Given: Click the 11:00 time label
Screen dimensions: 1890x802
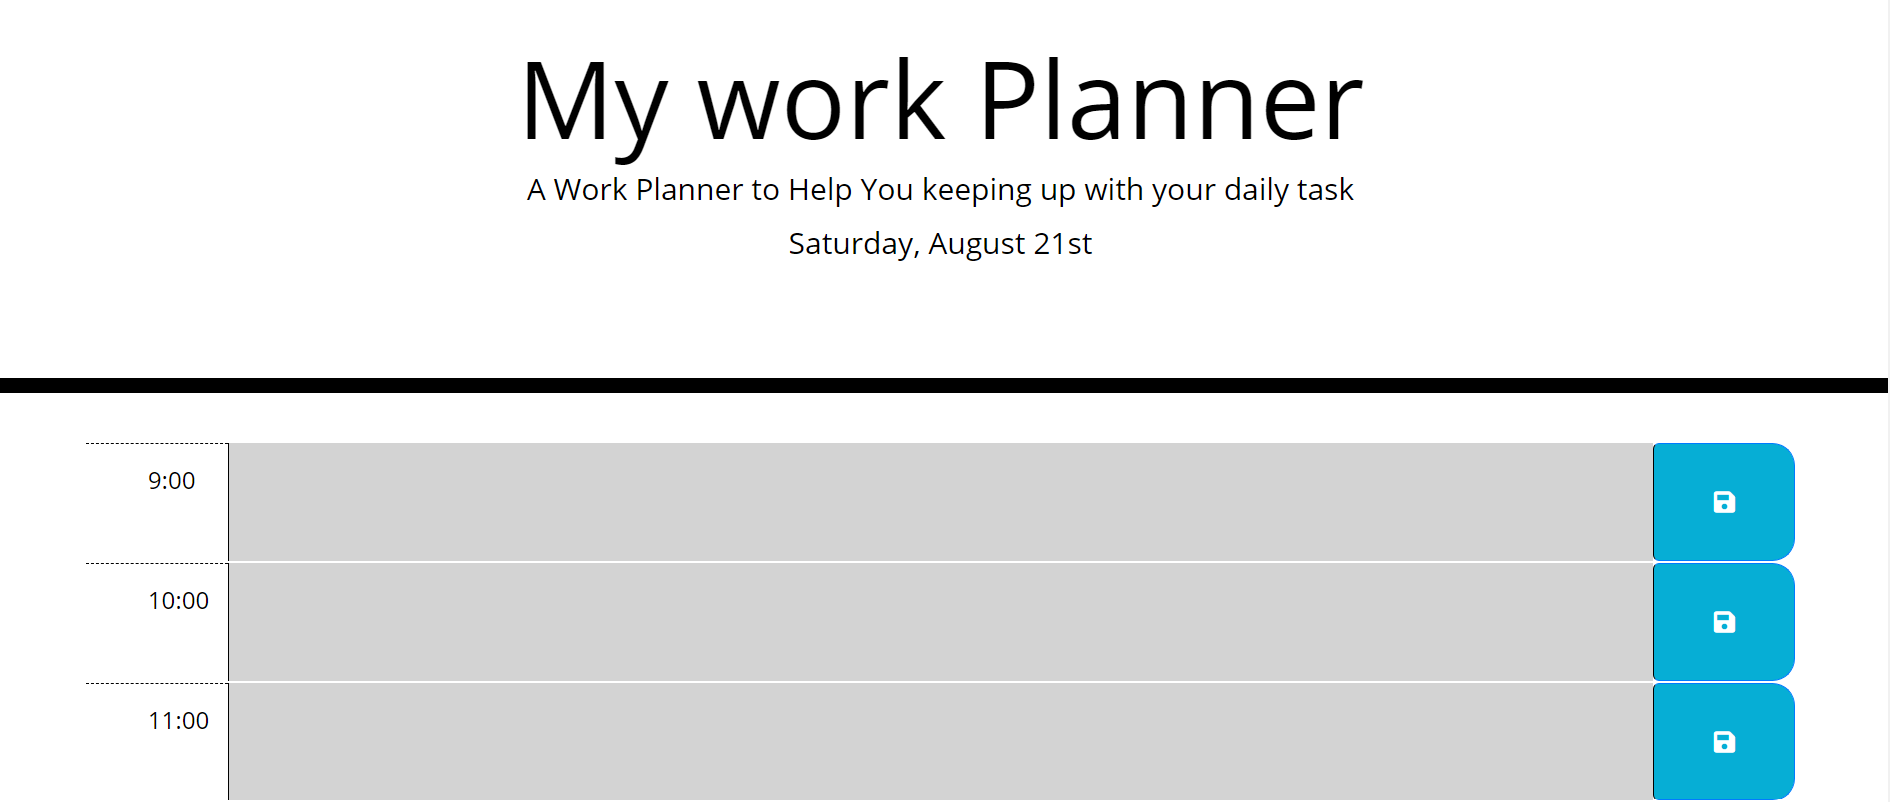Looking at the screenshot, I should pos(178,721).
